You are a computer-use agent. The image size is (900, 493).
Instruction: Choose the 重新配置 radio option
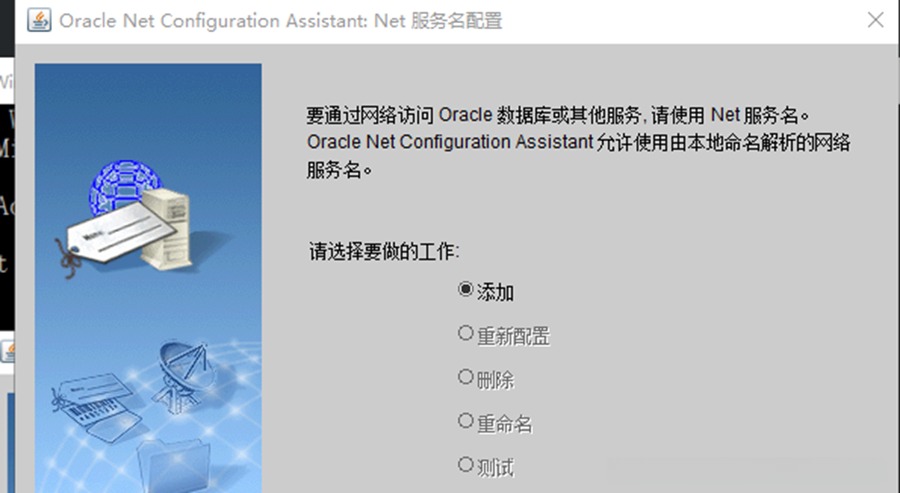click(x=465, y=334)
